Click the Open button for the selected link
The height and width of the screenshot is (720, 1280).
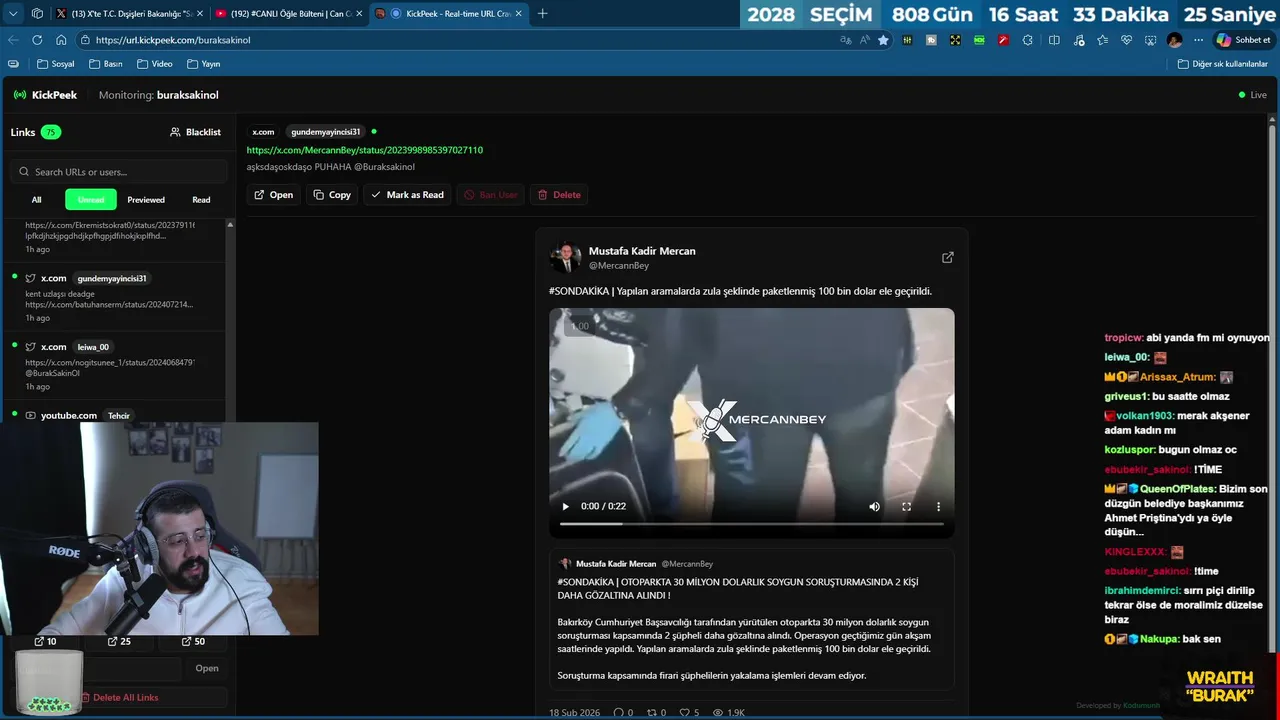point(273,195)
